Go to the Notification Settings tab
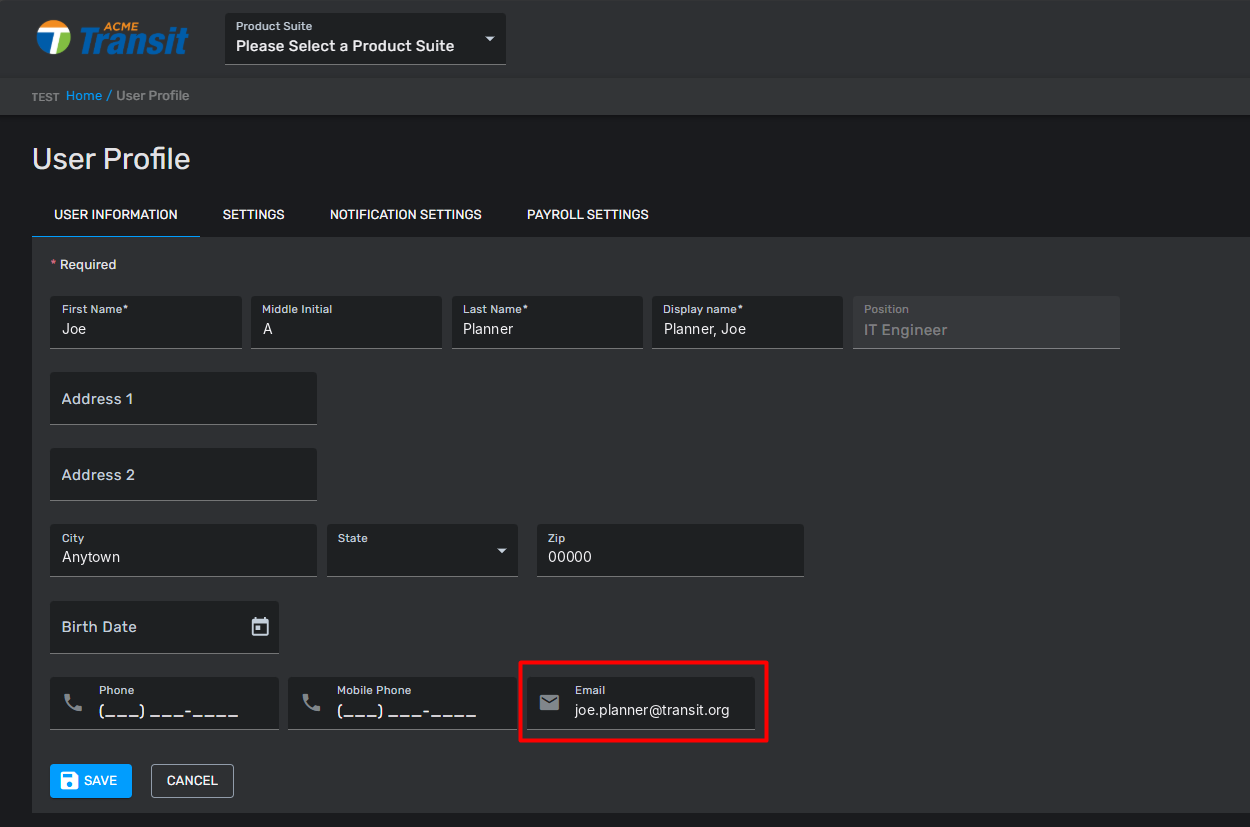 coord(406,215)
